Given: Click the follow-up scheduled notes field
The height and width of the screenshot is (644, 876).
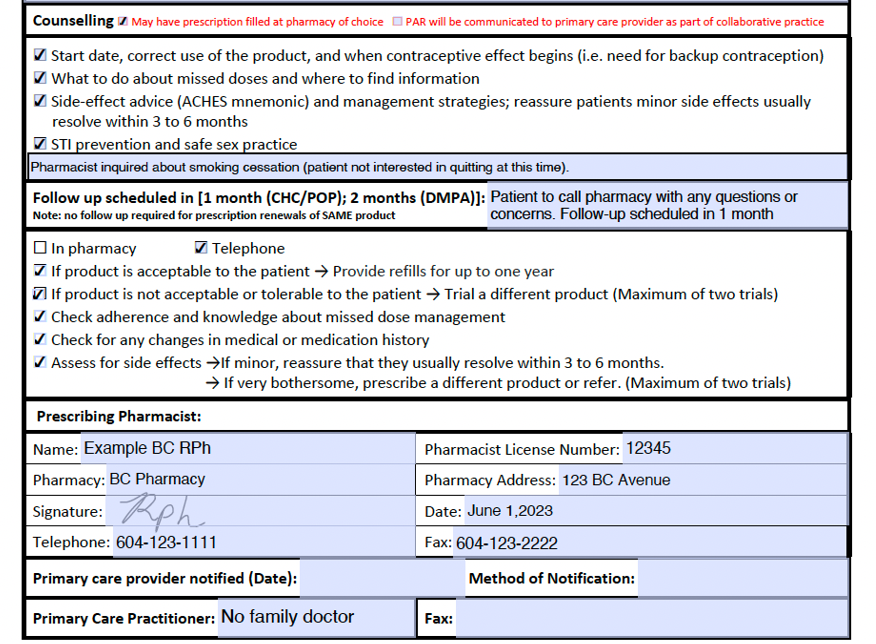Looking at the screenshot, I should pyautogui.click(x=668, y=206).
